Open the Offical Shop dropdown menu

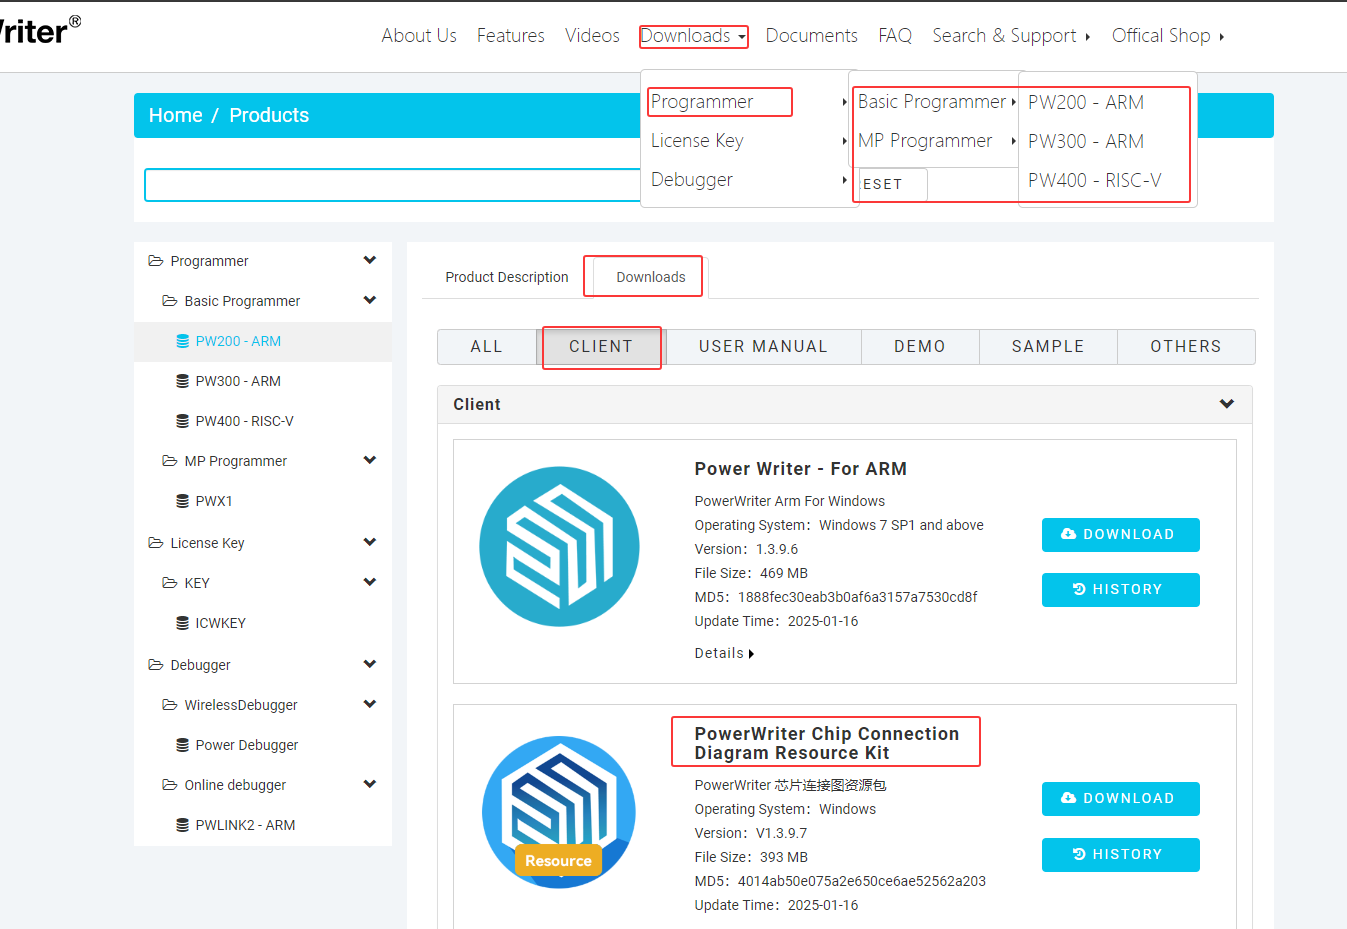[x=1168, y=36]
